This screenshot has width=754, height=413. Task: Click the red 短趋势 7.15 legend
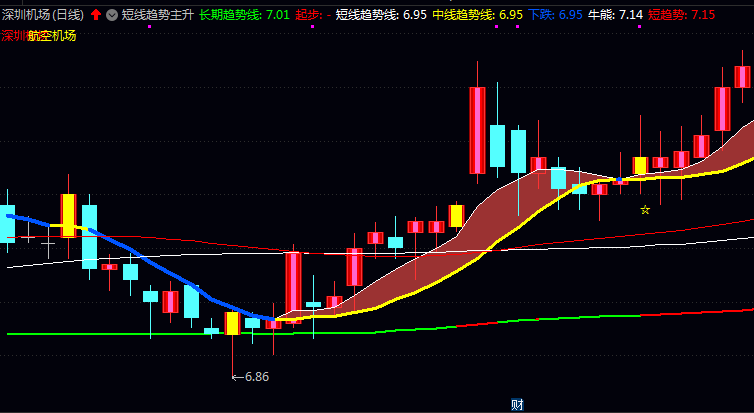[681, 15]
